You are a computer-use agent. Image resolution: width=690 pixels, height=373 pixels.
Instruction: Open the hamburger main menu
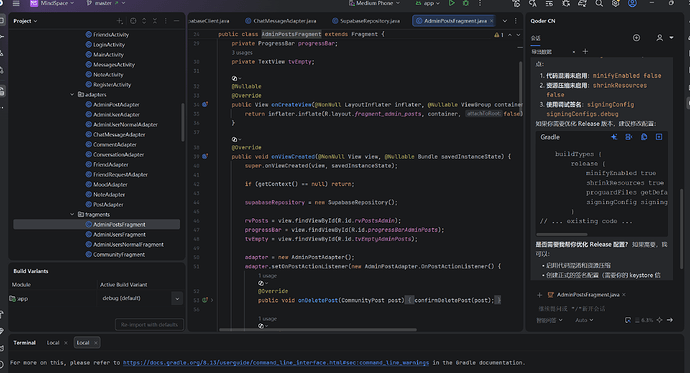click(16, 3)
